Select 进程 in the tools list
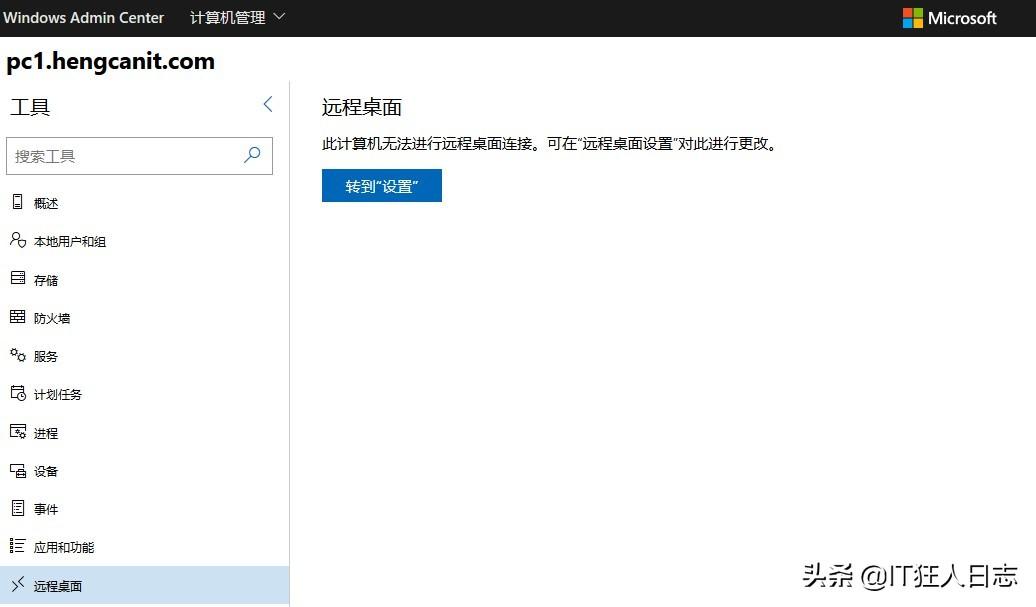 tap(145, 433)
